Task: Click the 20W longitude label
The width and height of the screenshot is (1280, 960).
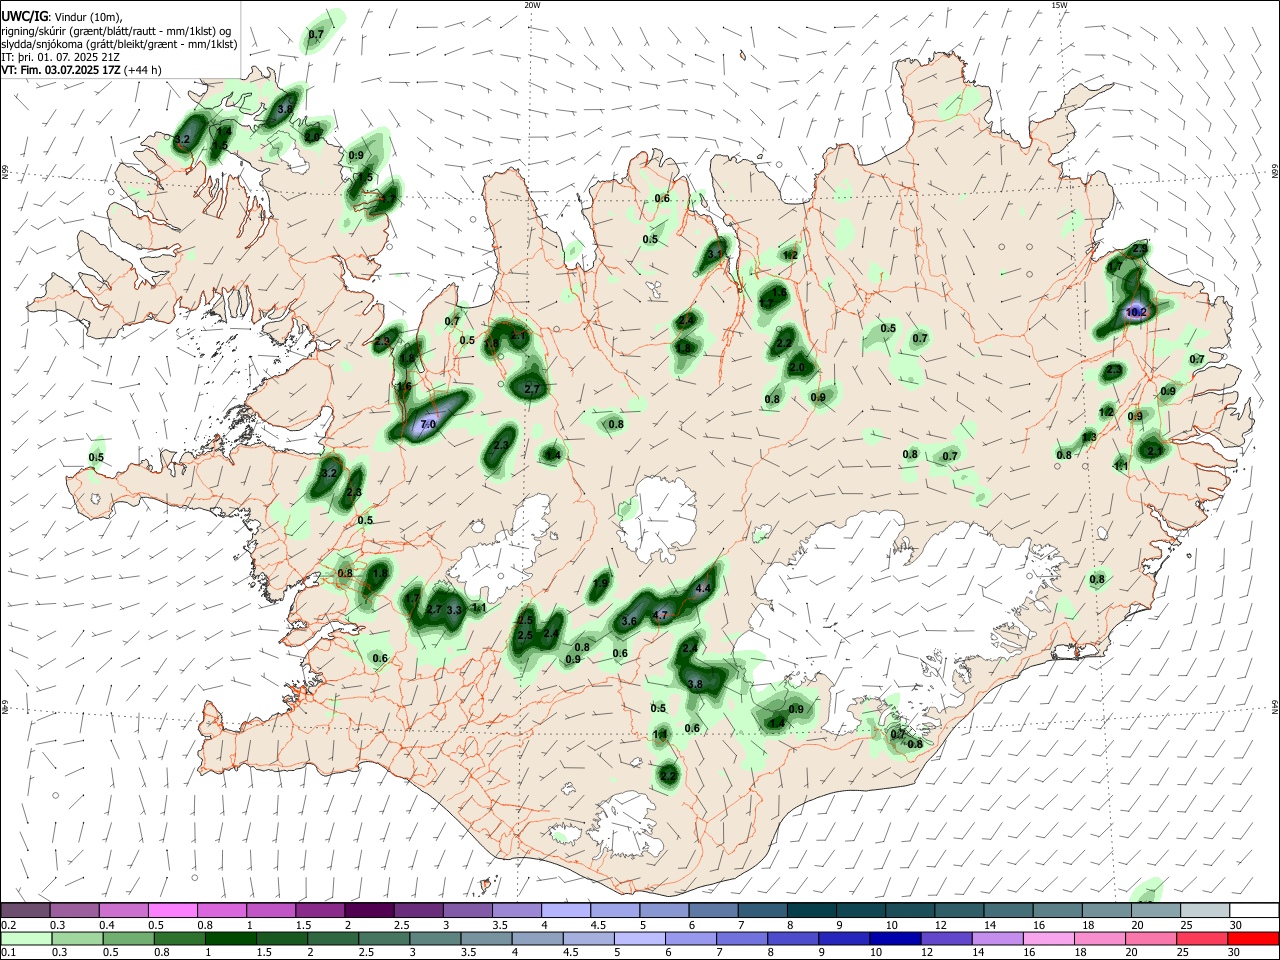Action: click(x=532, y=5)
